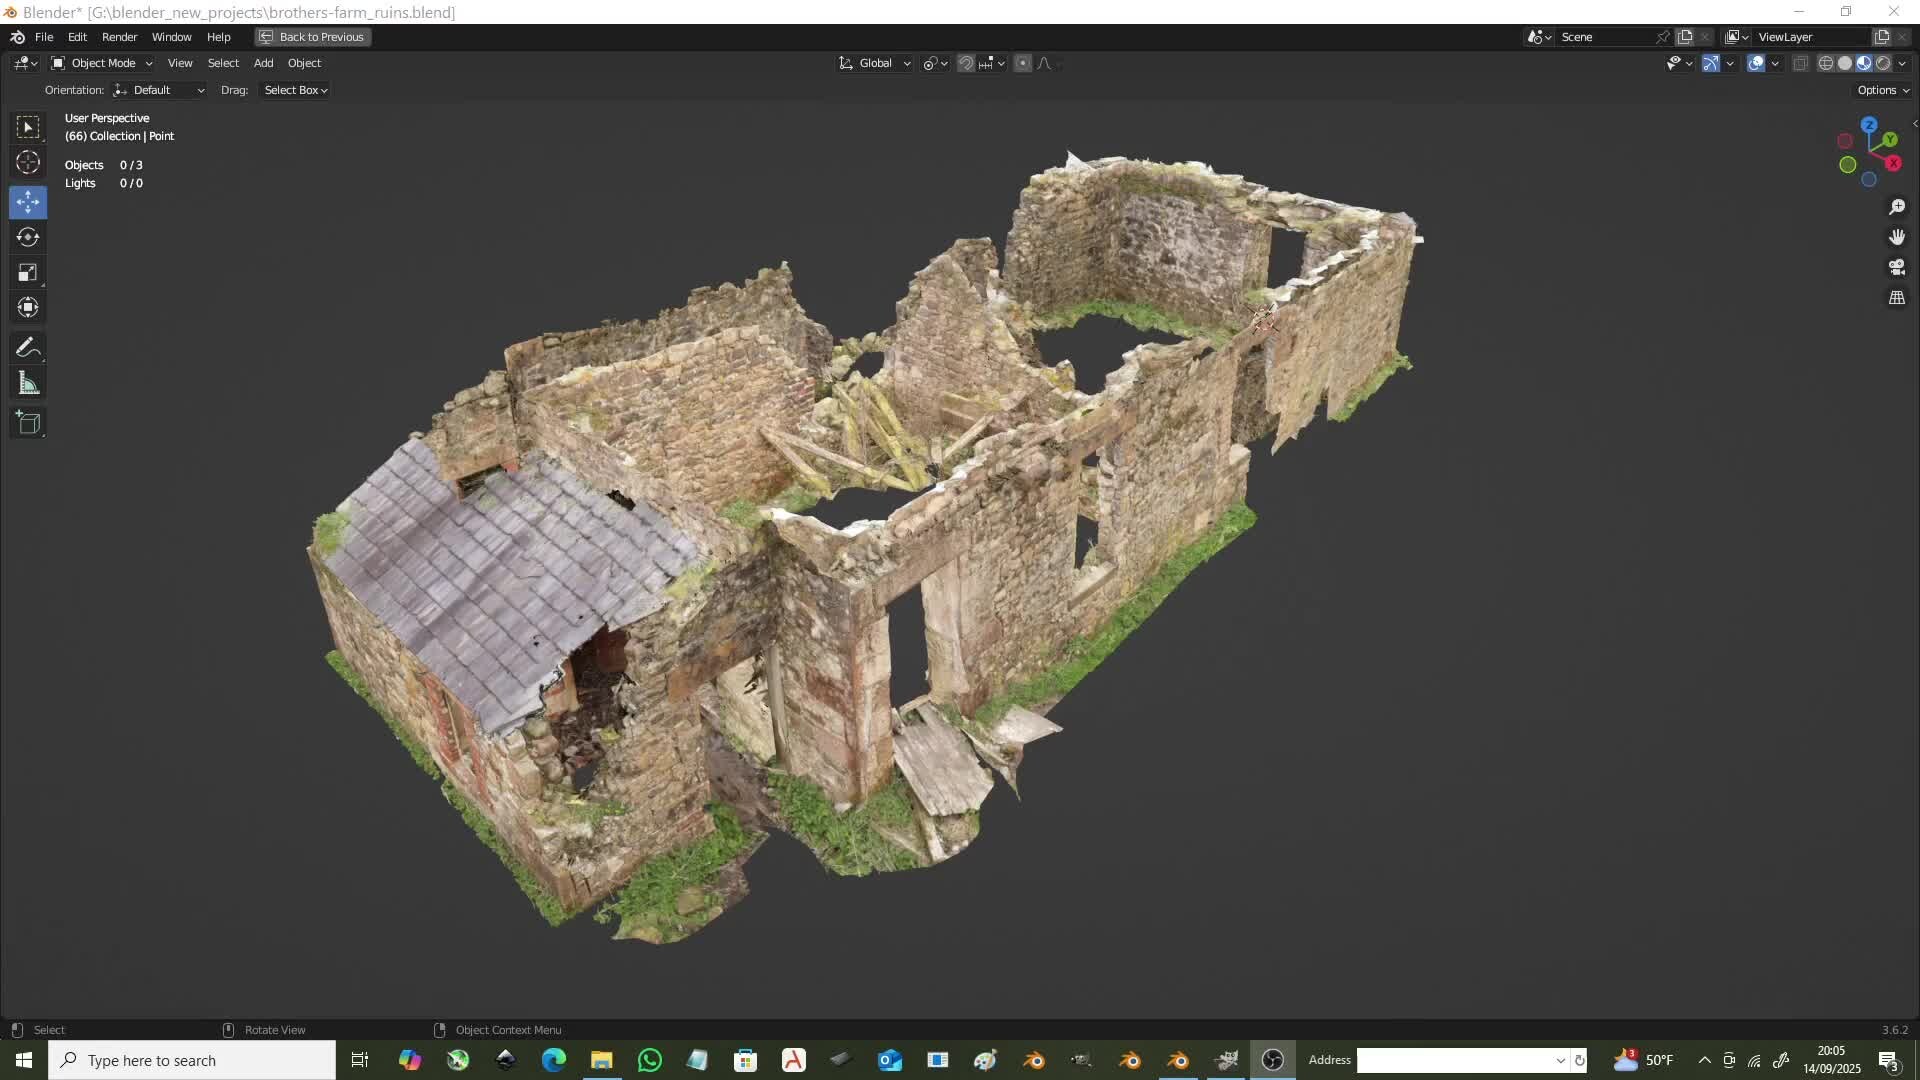Image resolution: width=1920 pixels, height=1080 pixels.
Task: Toggle snapping with the magnet icon
Action: 965,63
